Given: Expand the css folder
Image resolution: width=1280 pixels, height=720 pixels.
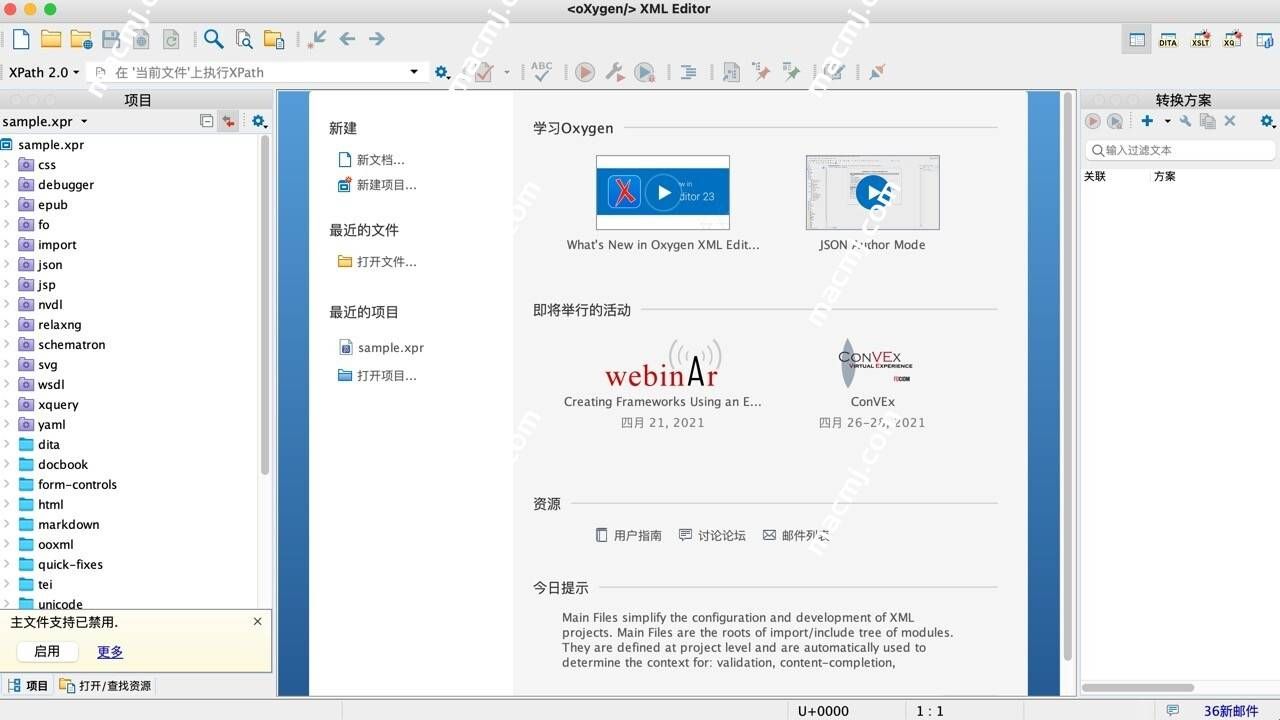Looking at the screenshot, I should [x=7, y=164].
